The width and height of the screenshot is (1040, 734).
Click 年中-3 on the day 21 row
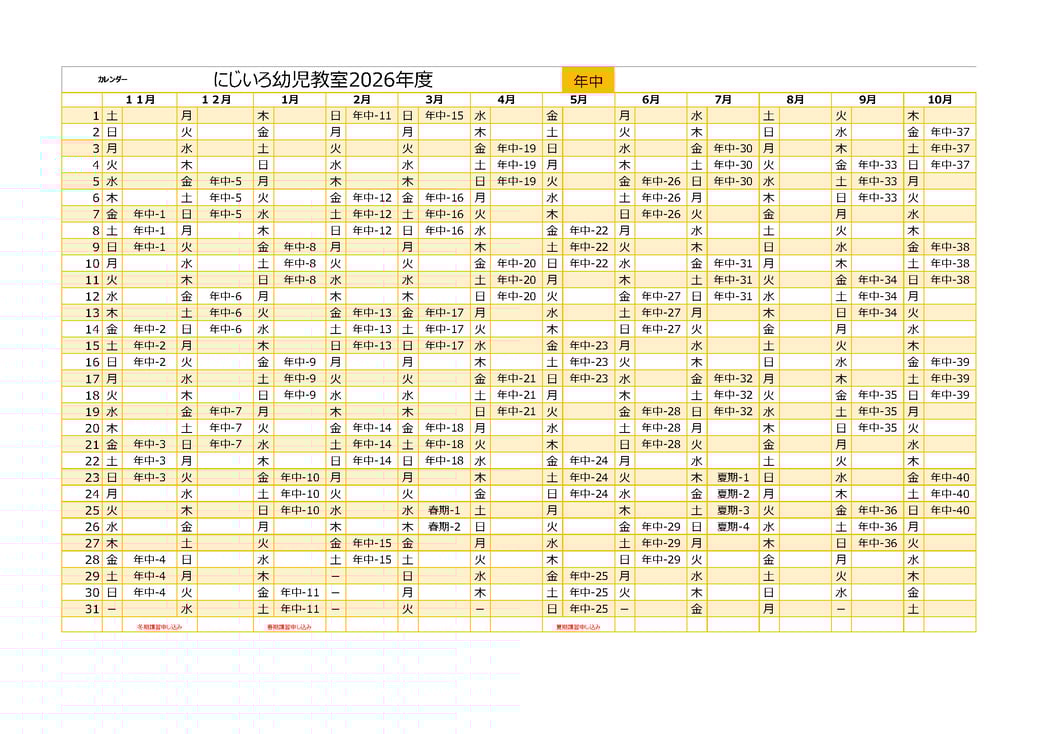tap(149, 444)
